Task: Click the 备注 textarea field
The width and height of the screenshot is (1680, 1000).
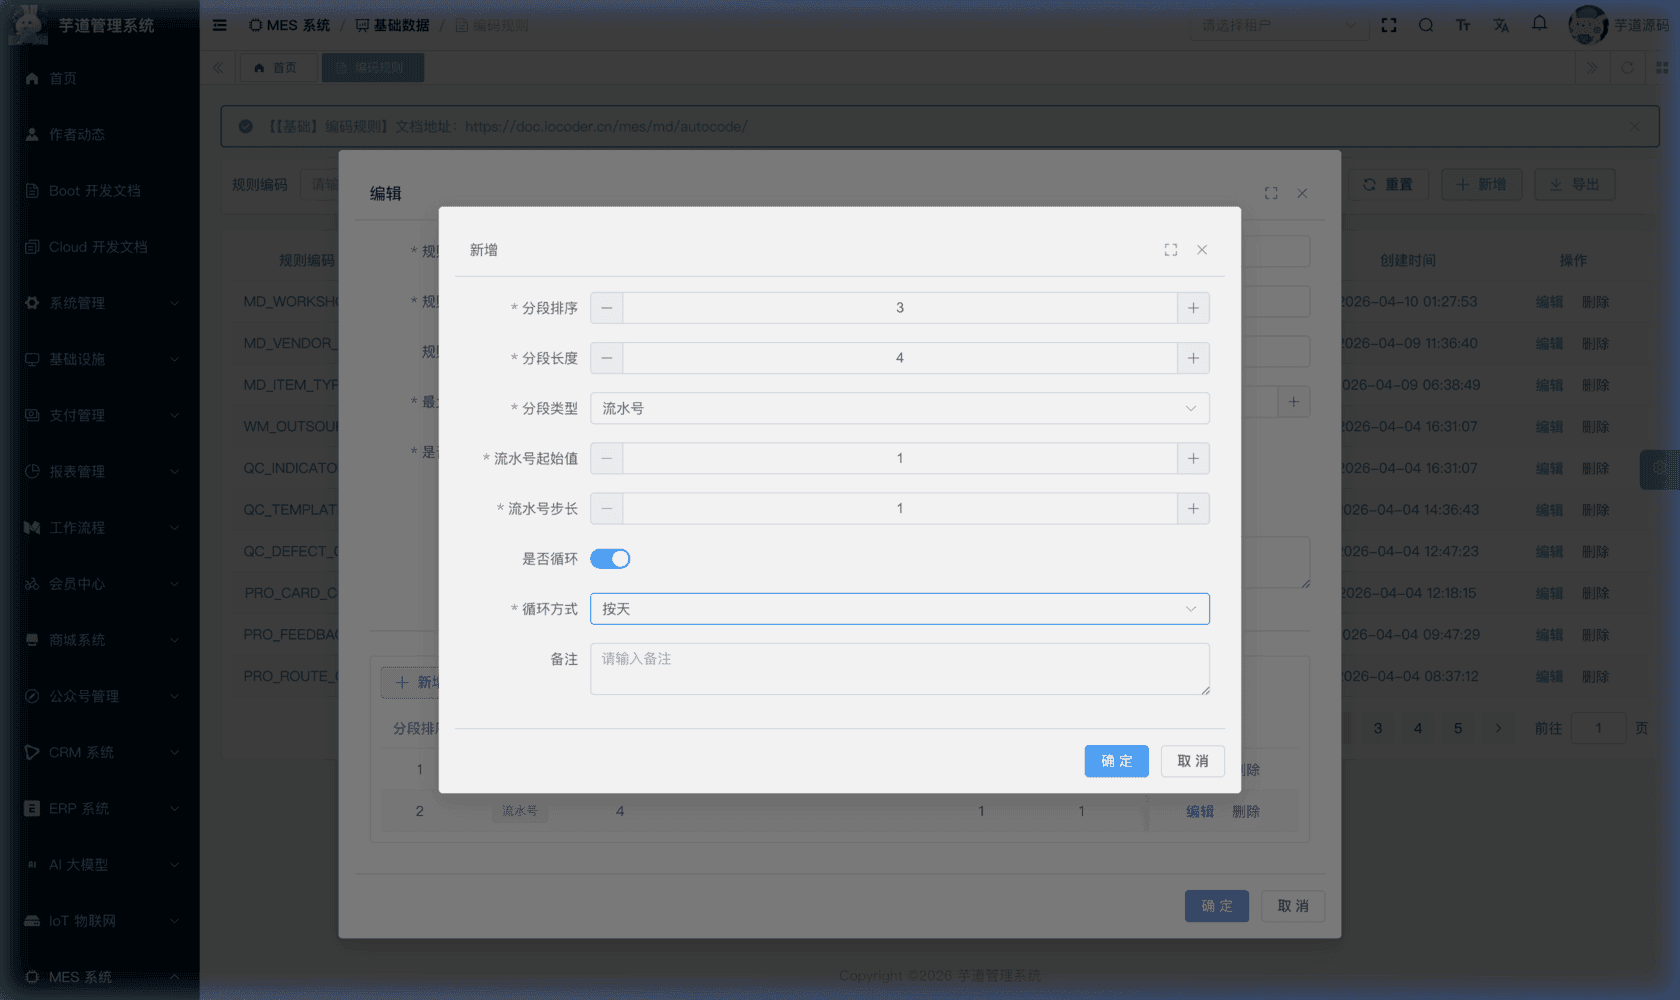Action: [899, 669]
